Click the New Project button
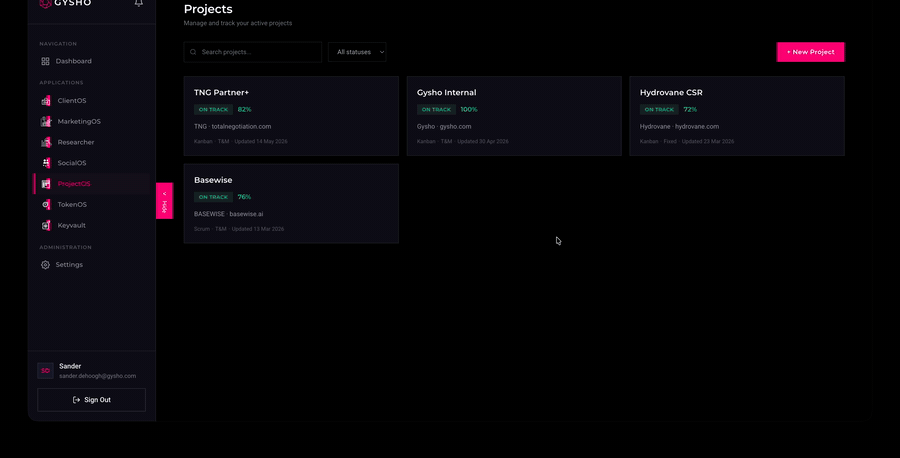900x458 pixels. click(810, 52)
